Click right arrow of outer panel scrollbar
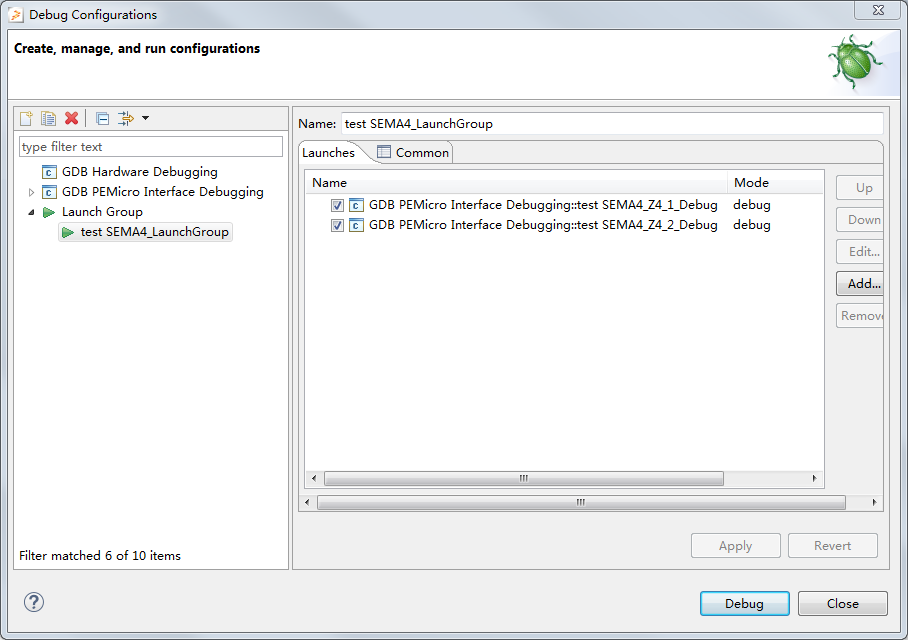908x640 pixels. tap(874, 502)
